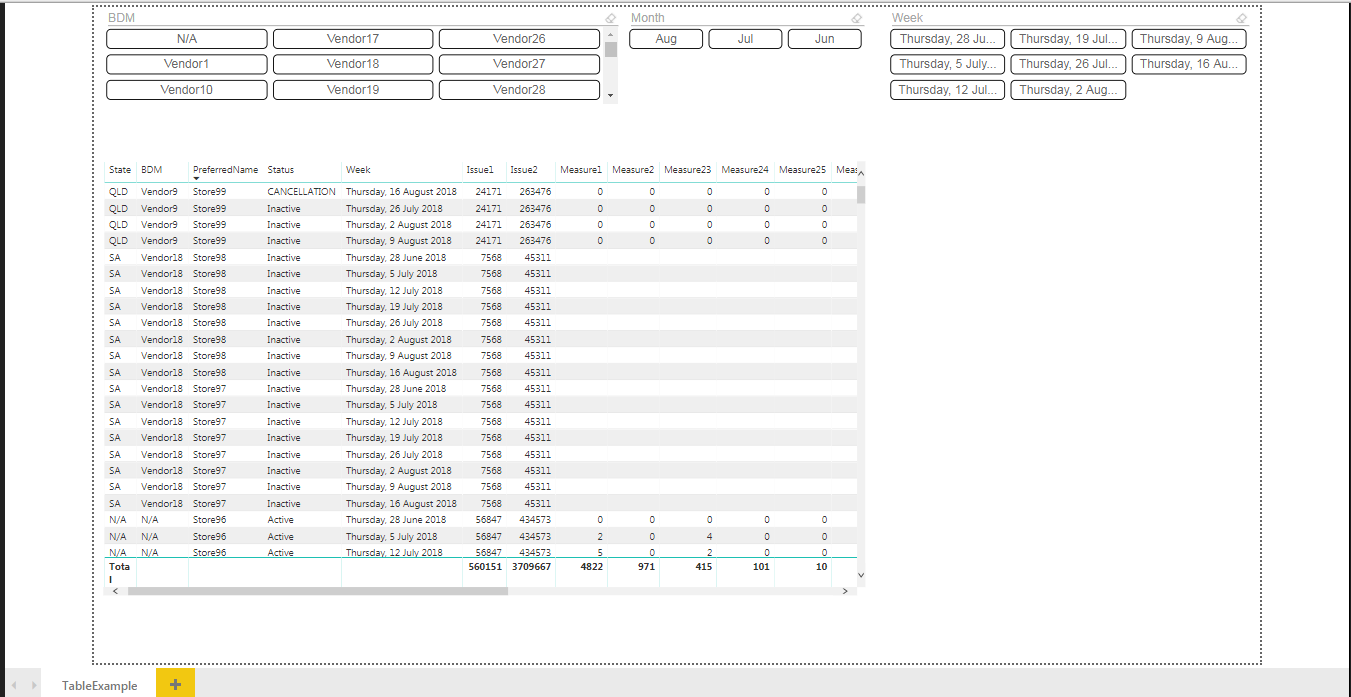The height and width of the screenshot is (697, 1351).
Task: Filter Month slicer by Jul
Action: 745,39
